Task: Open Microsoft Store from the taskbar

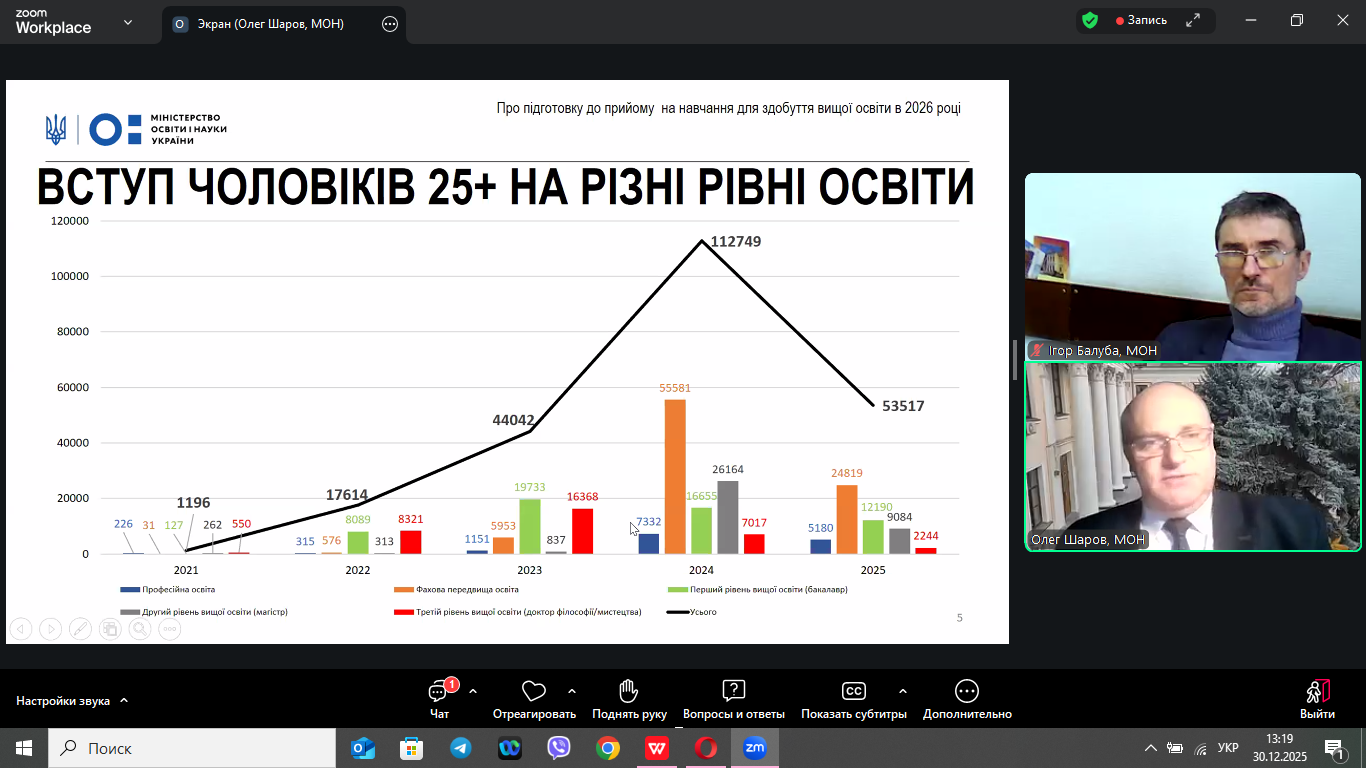Action: pos(411,748)
